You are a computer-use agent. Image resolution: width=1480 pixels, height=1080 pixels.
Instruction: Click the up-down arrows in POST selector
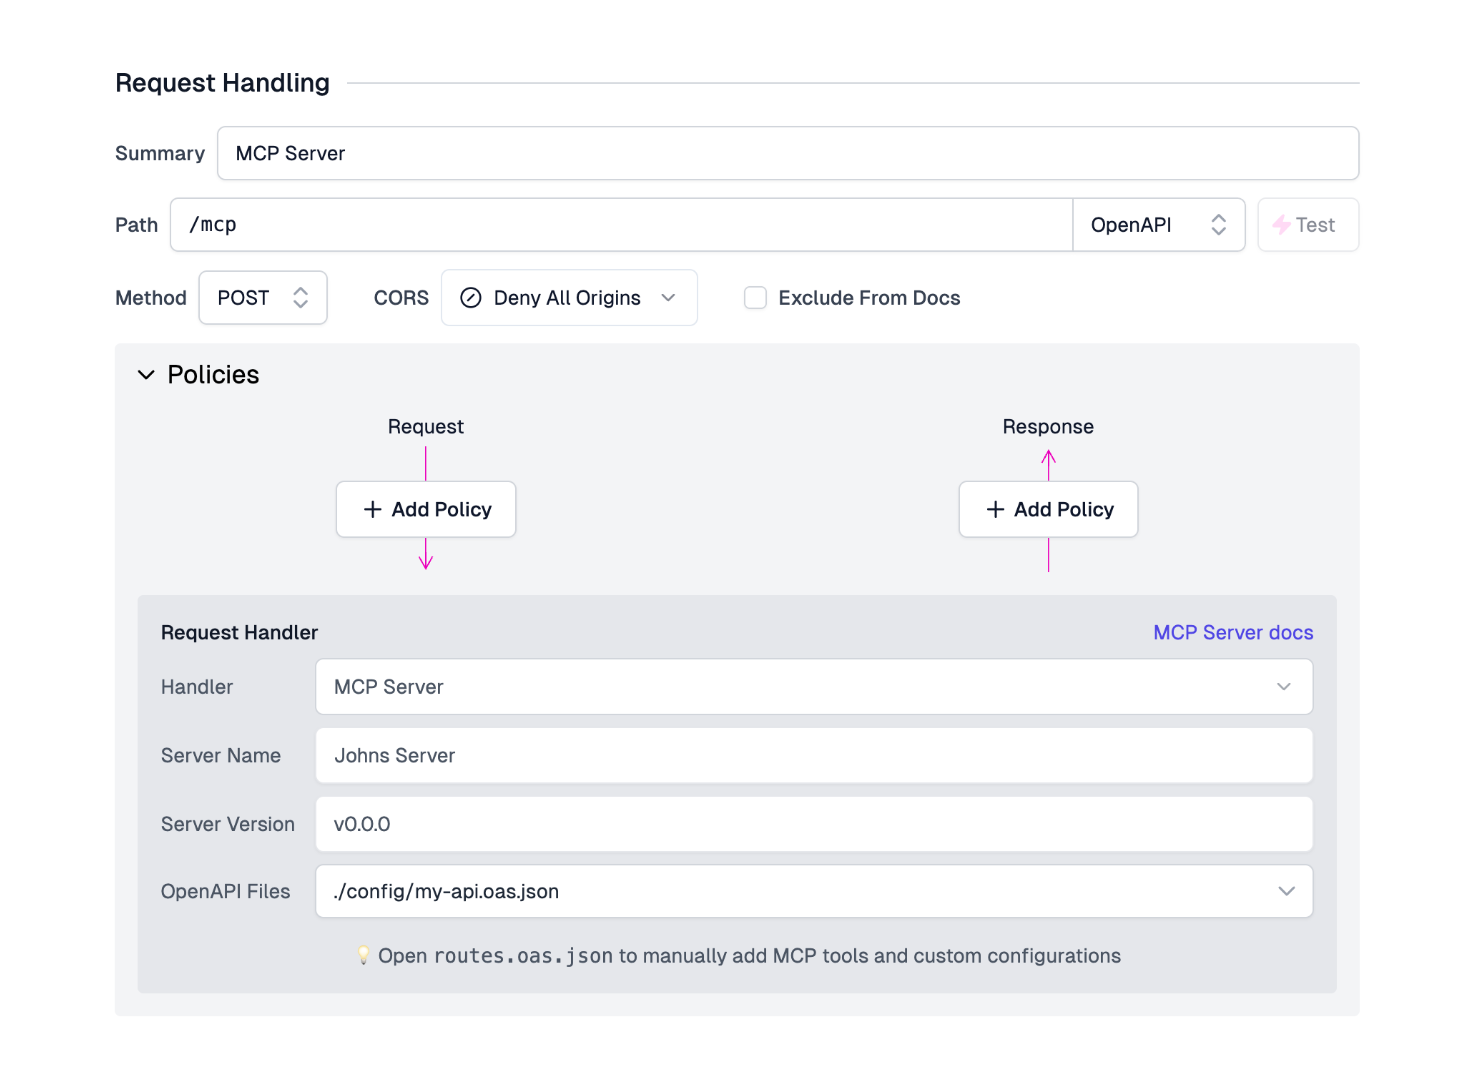(x=300, y=298)
